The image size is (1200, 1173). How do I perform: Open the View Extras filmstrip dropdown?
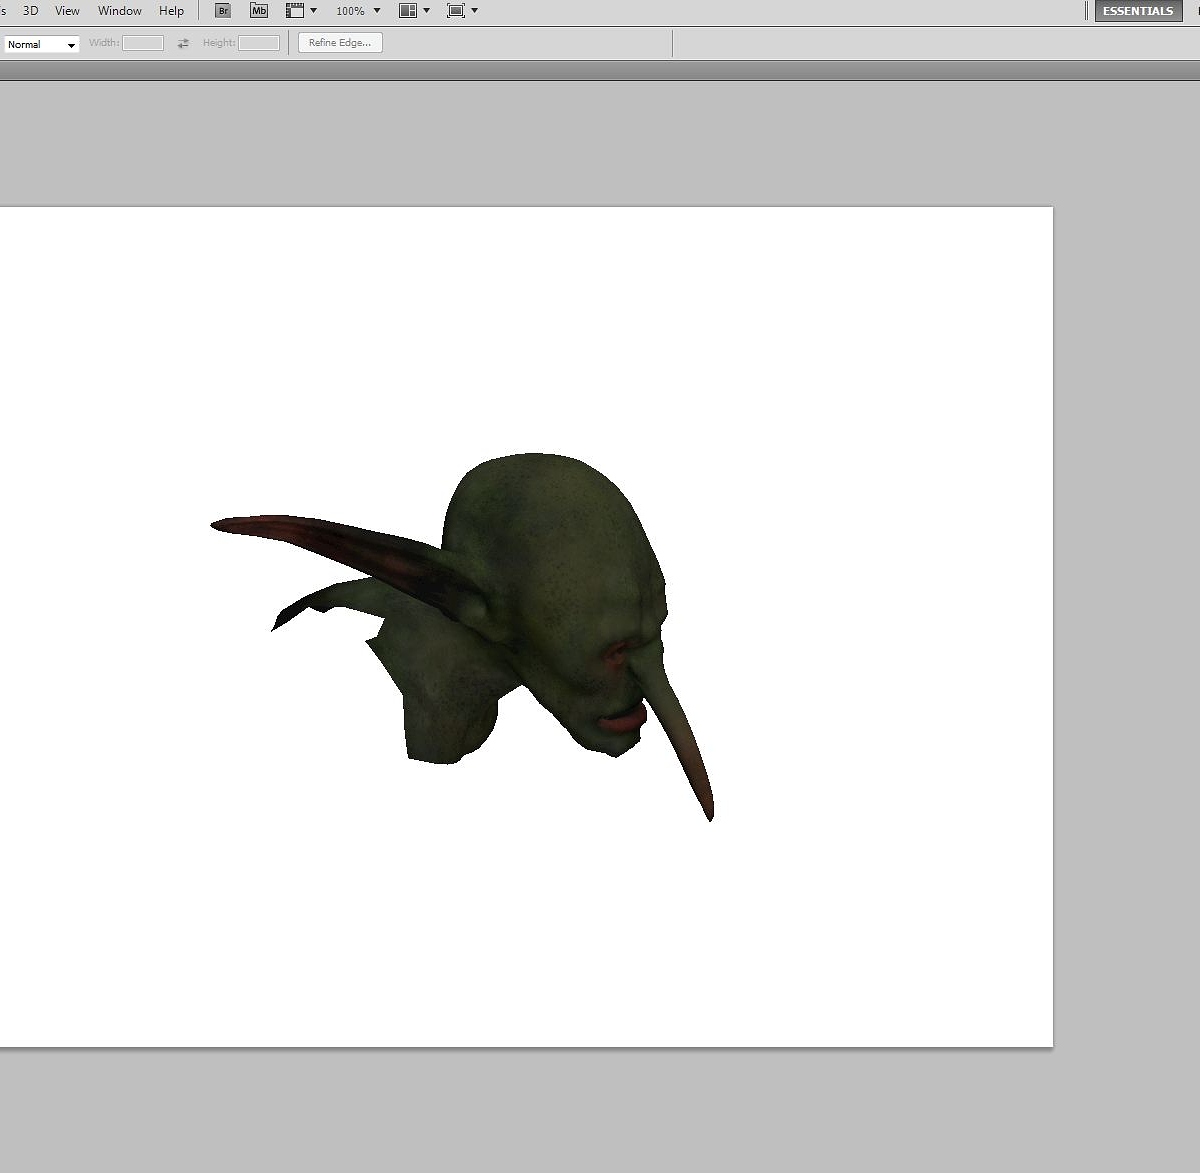[301, 11]
